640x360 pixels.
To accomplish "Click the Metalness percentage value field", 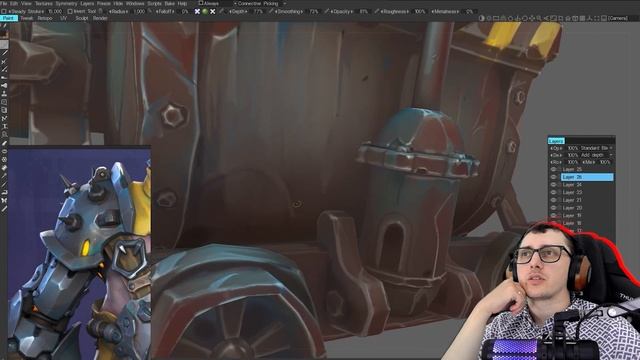I will [469, 11].
